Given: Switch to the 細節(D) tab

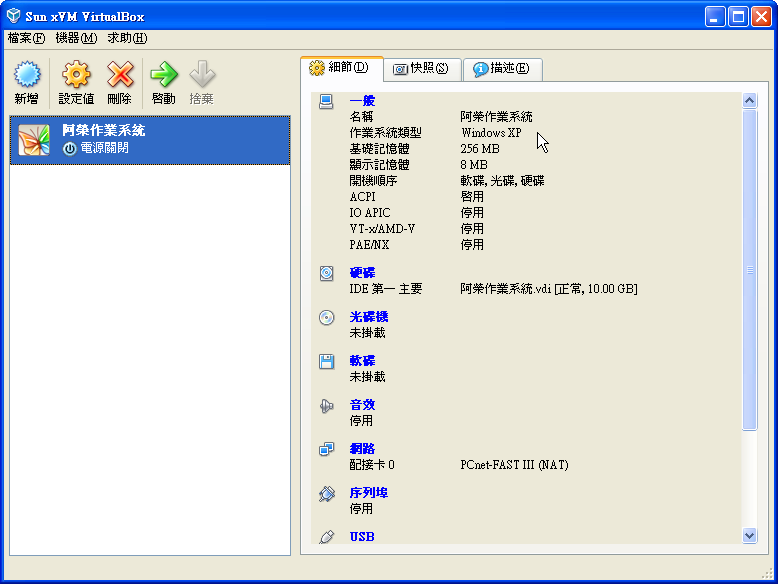Looking at the screenshot, I should pyautogui.click(x=342, y=68).
